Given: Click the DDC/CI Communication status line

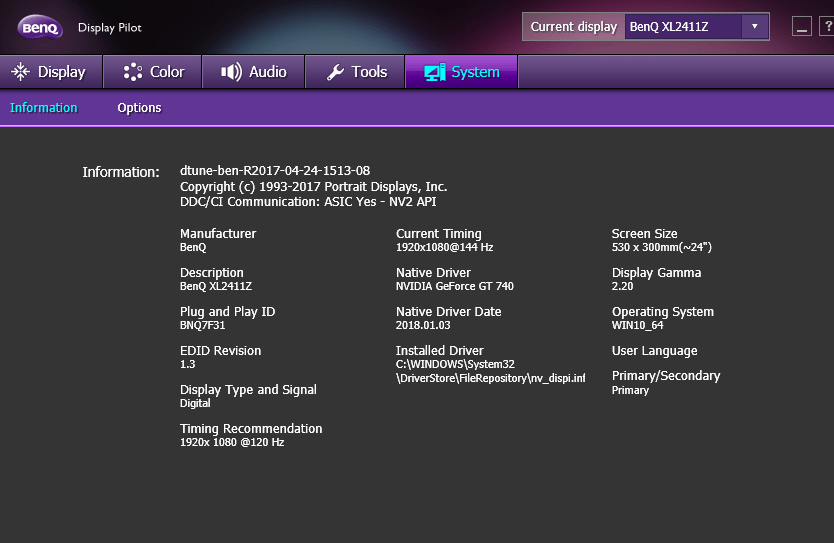Looking at the screenshot, I should [308, 202].
